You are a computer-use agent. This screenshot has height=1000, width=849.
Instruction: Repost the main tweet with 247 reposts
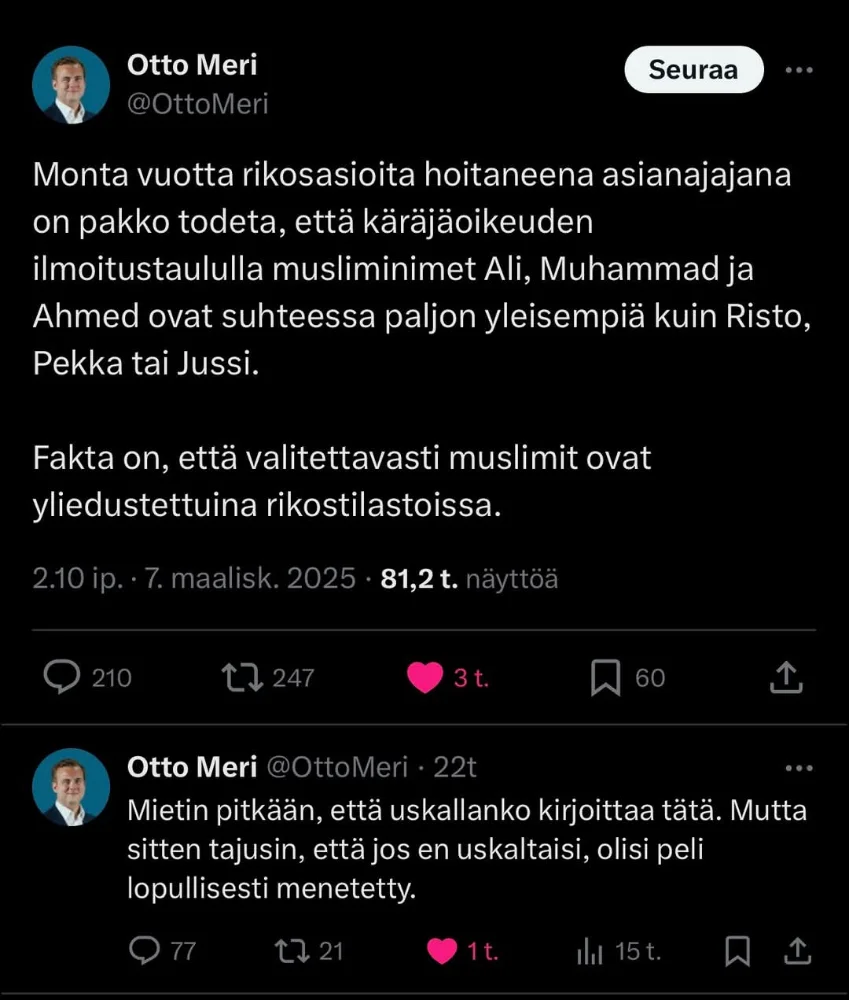pos(242,678)
